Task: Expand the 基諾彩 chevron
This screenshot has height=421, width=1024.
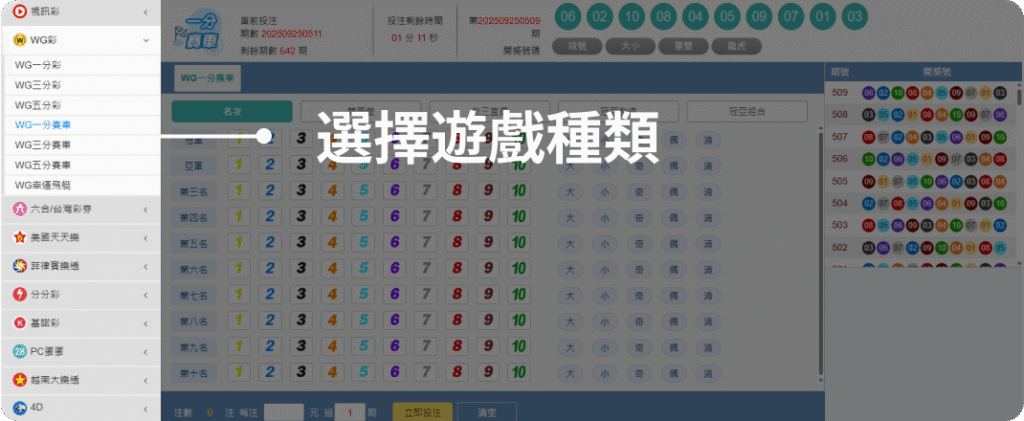Action: pos(146,323)
